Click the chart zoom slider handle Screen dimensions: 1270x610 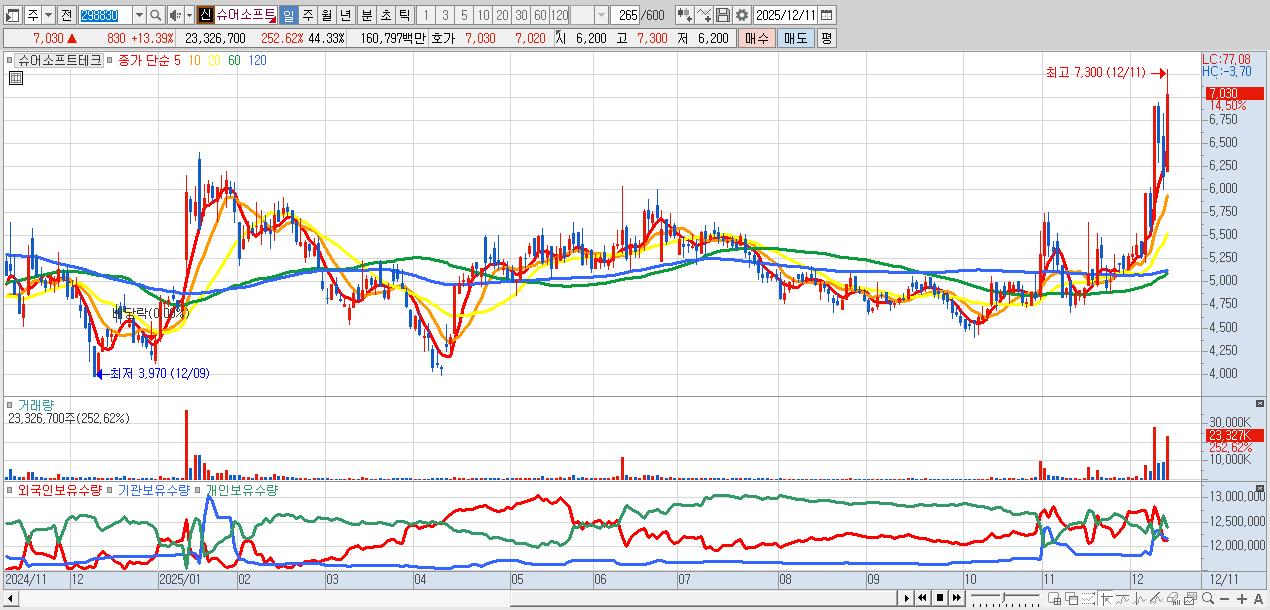coord(1003,597)
